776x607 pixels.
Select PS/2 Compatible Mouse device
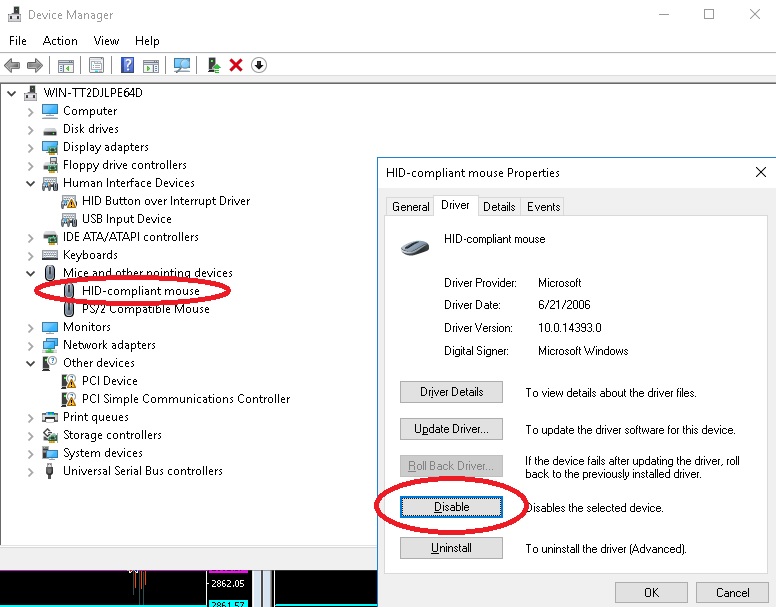(x=145, y=309)
